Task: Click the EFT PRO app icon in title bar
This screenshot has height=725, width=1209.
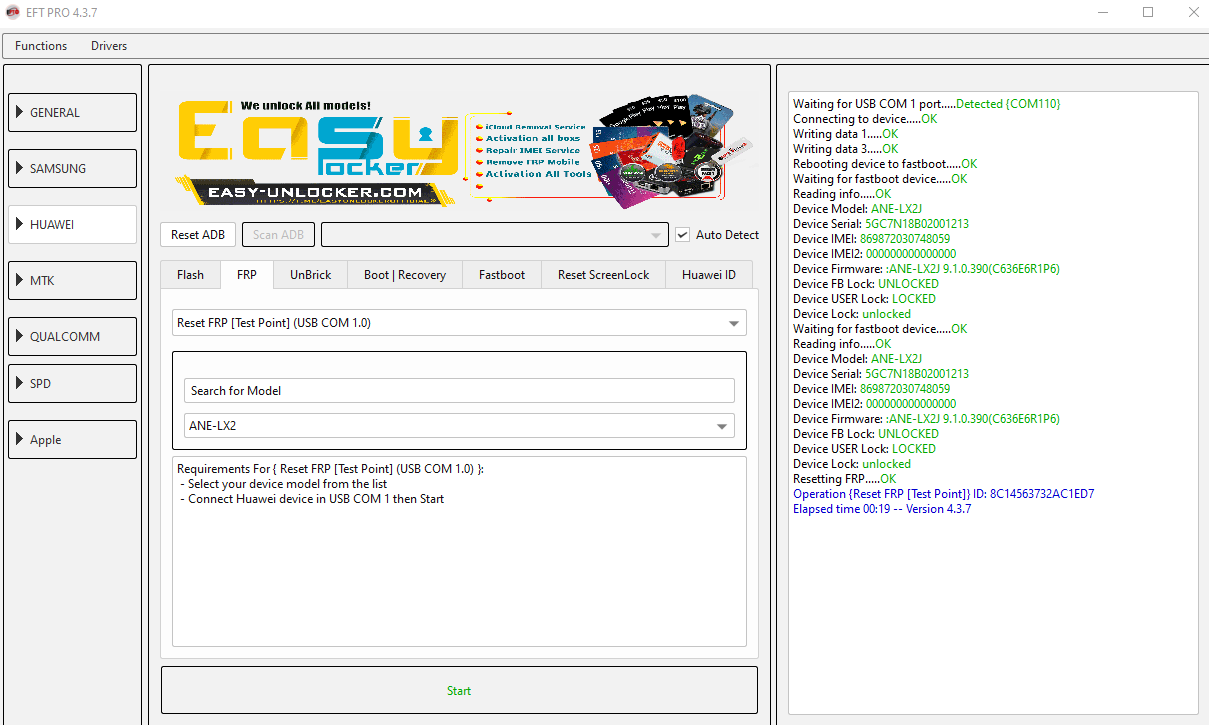Action: click(x=13, y=12)
